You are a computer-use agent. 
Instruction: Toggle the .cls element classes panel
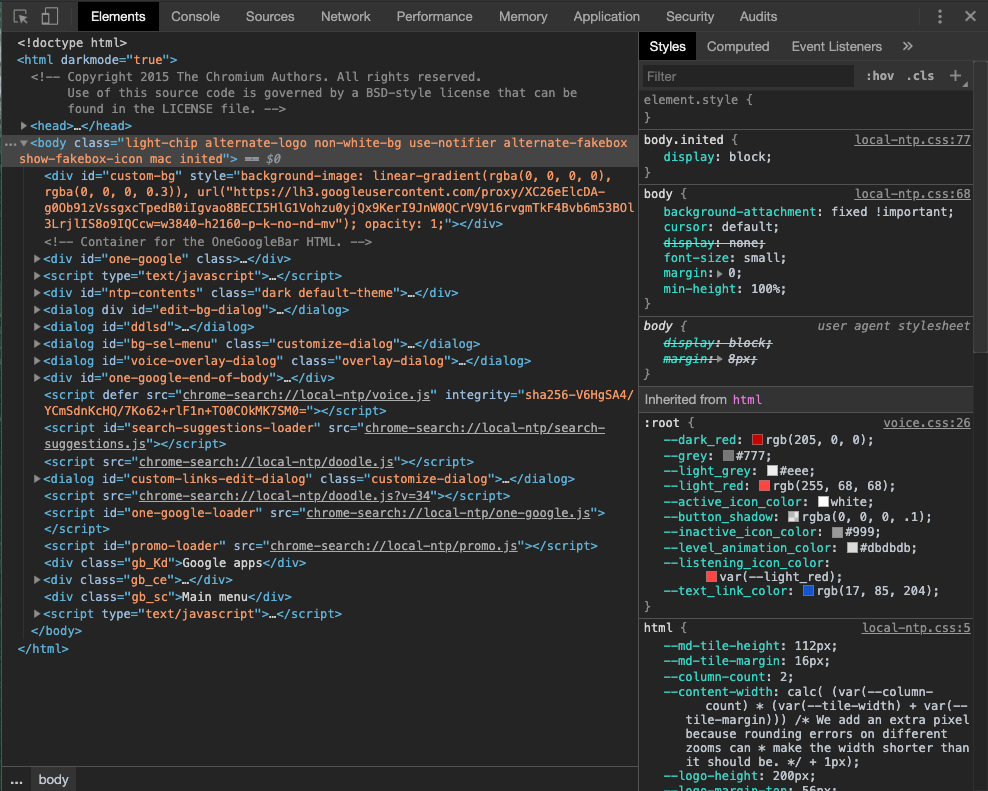pos(920,76)
